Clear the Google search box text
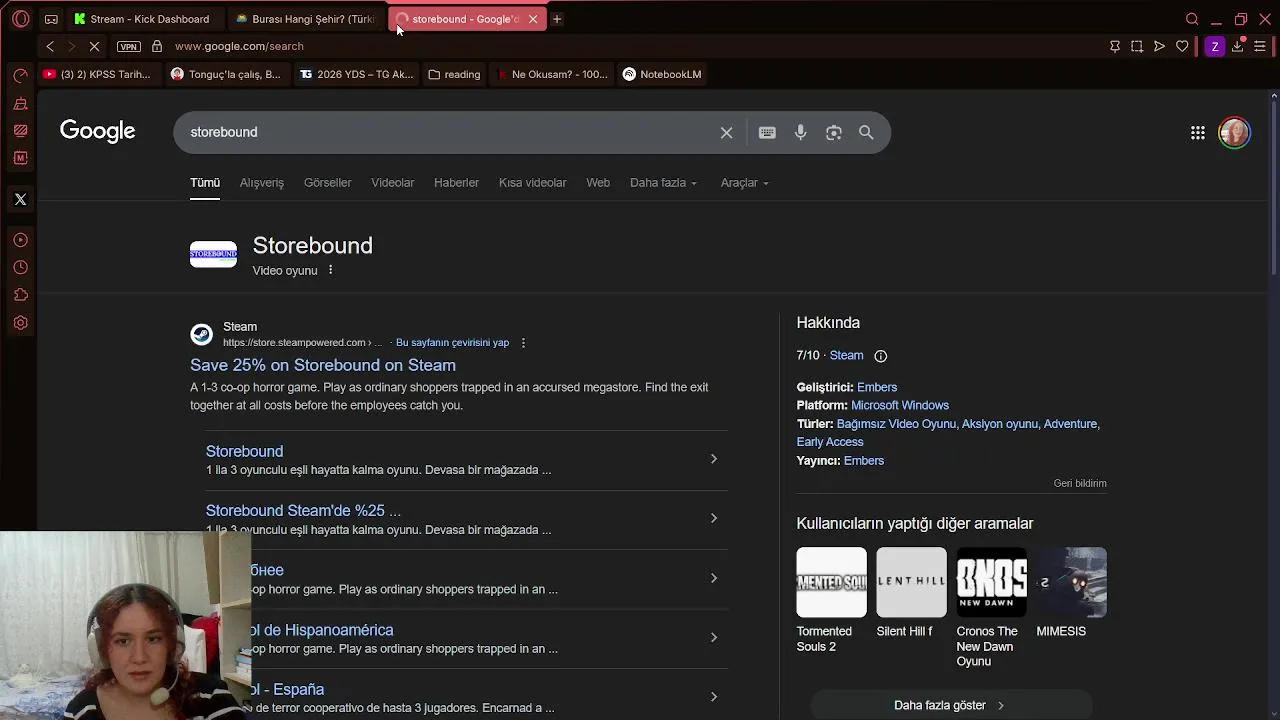1280x720 pixels. [727, 133]
